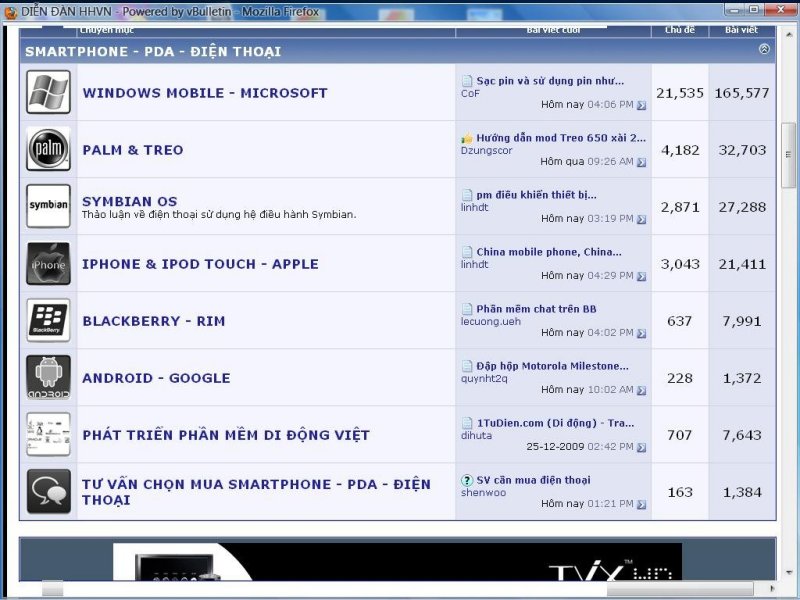Click the Vietnamese mobile software development forum icon
The width and height of the screenshot is (800, 600).
pyautogui.click(x=48, y=435)
